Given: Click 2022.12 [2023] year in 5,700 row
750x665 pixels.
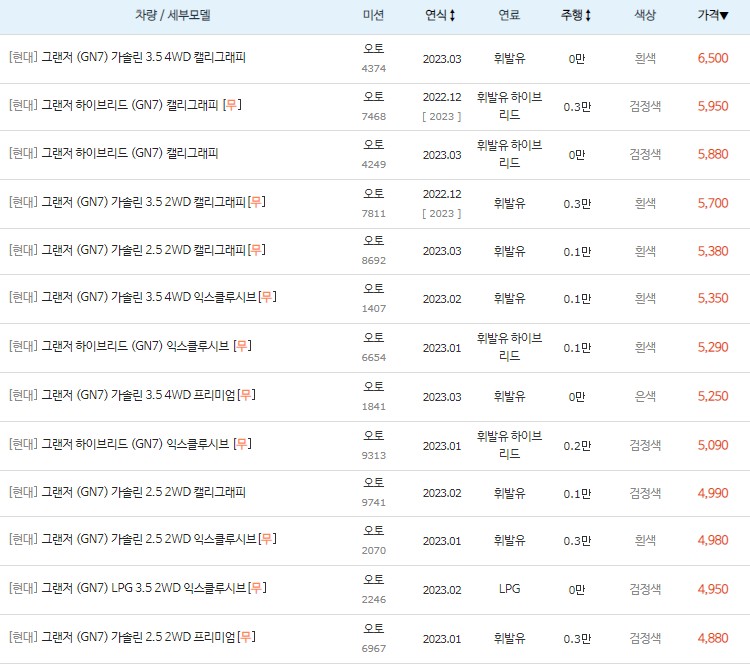Looking at the screenshot, I should point(442,203).
